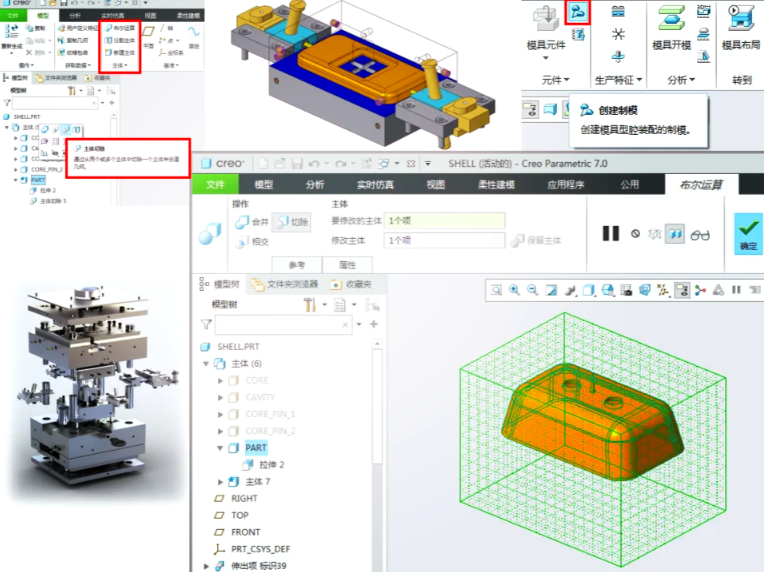Viewport: 764px width, 572px height.
Task: Open the 收藏夹 tab in the SHELL window
Action: 351,284
